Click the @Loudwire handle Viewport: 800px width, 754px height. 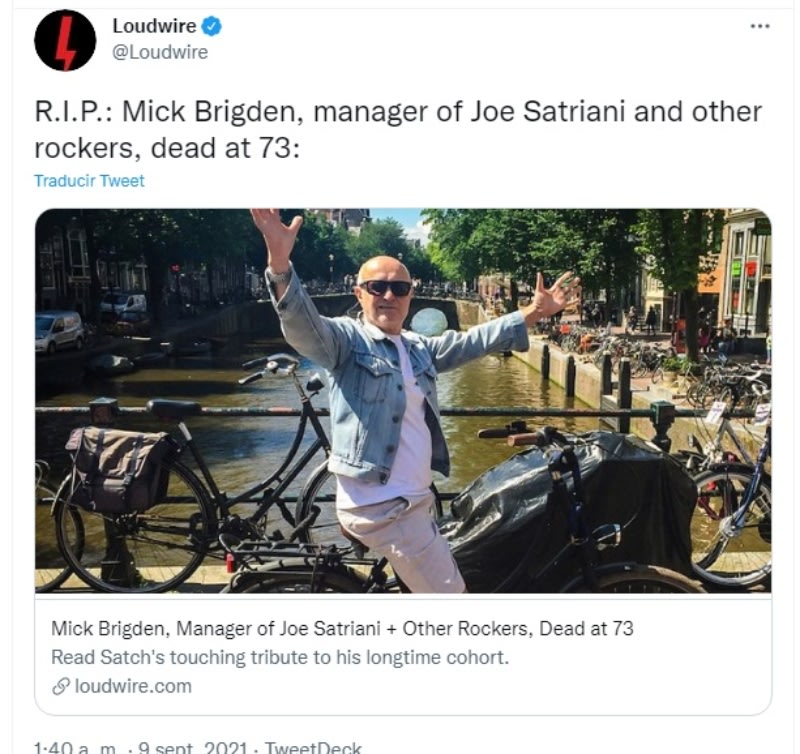[160, 52]
